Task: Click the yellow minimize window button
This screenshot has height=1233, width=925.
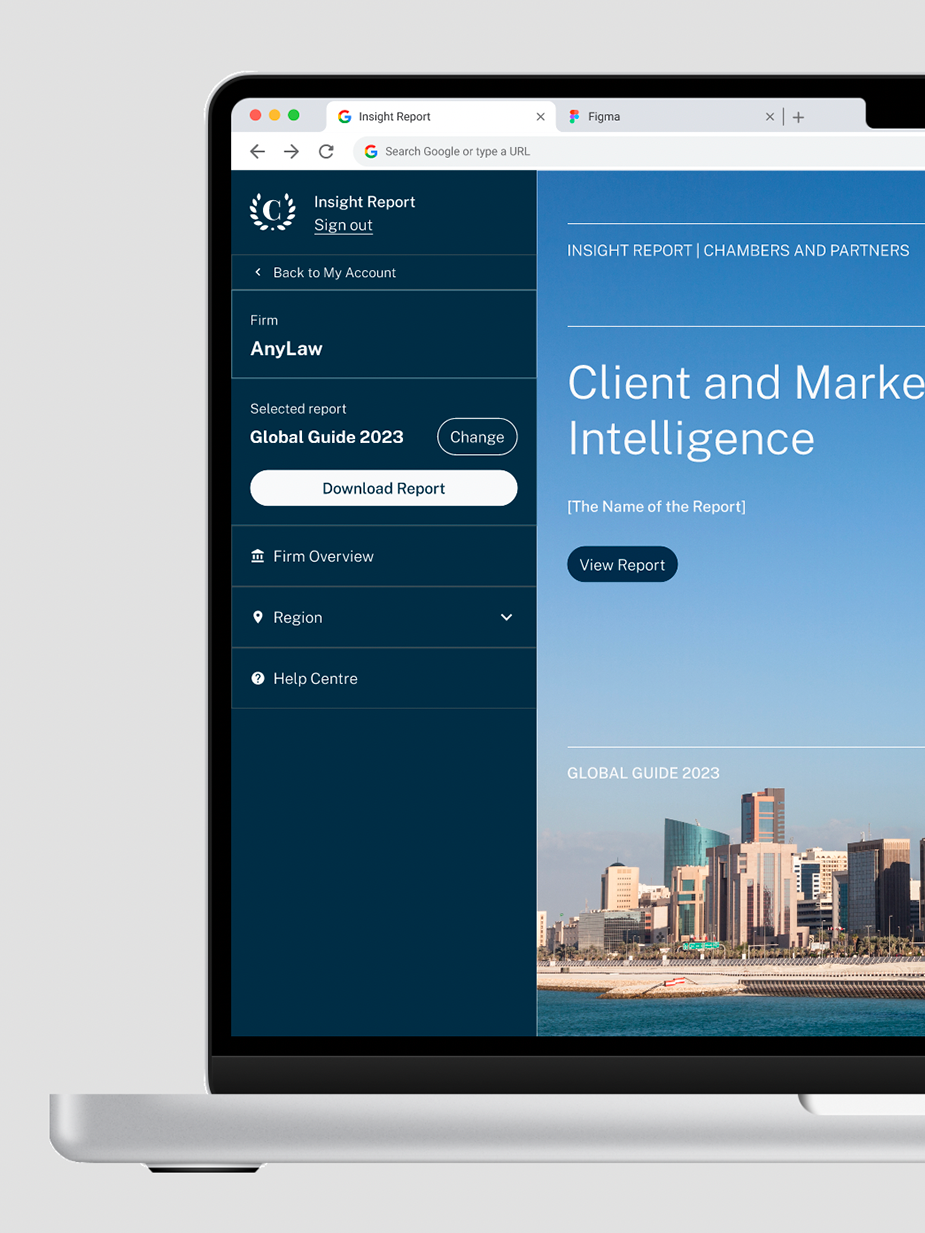Action: click(x=274, y=116)
